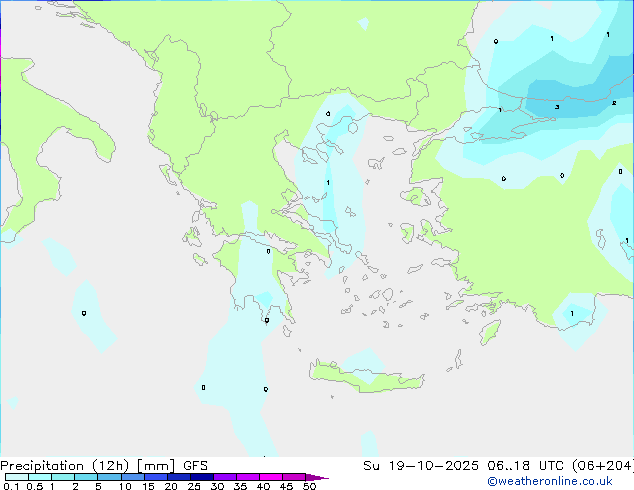Click the island of Rhodes on the map
Screen dimensions: 634x490
[490, 332]
